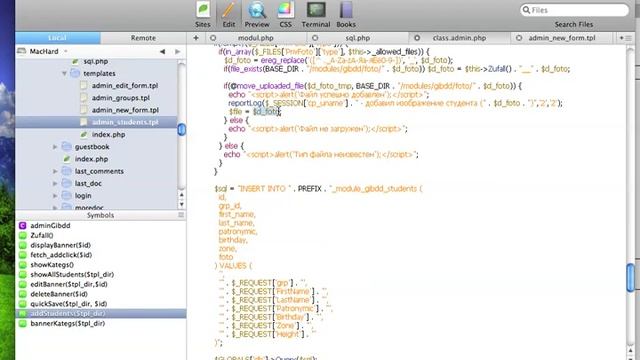Viewport: 640px width, 360px height.
Task: Open admin_edit_form.tpl file
Action: coord(124,86)
